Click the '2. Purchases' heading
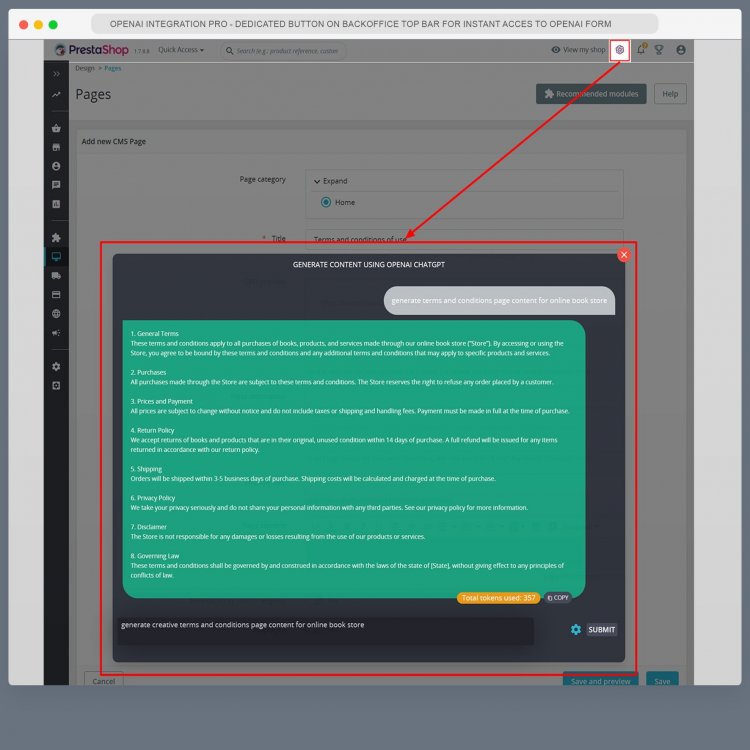The image size is (750, 750). (x=148, y=372)
